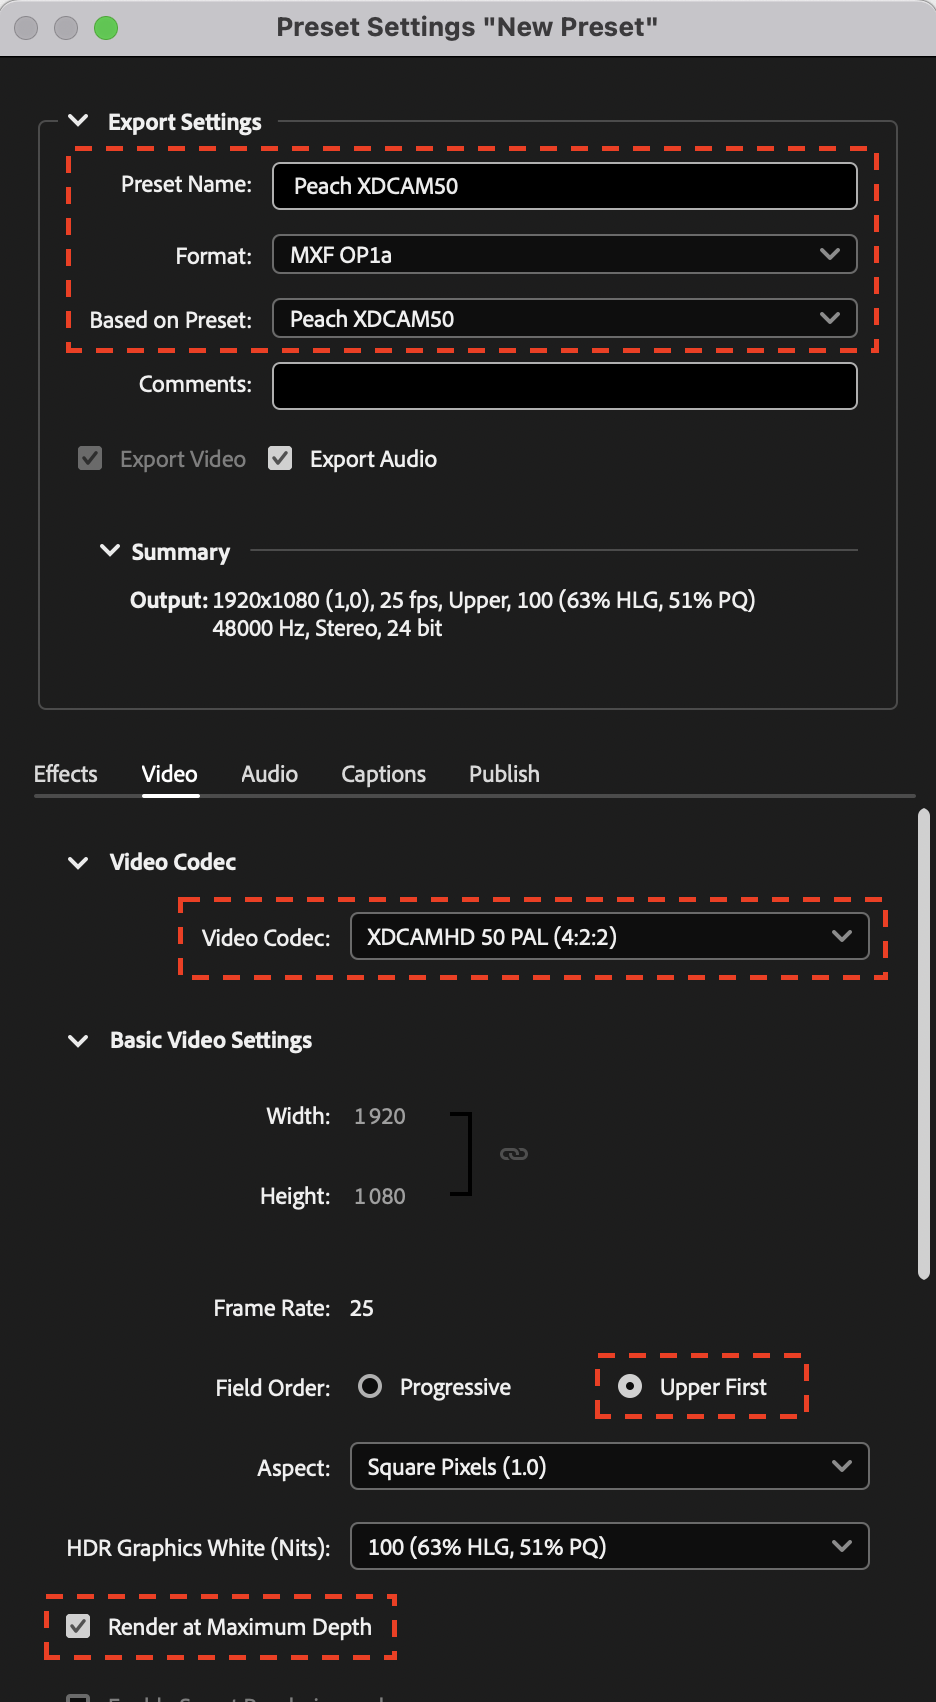Click the link icon constraining width and height
The width and height of the screenshot is (936, 1702).
click(514, 1154)
